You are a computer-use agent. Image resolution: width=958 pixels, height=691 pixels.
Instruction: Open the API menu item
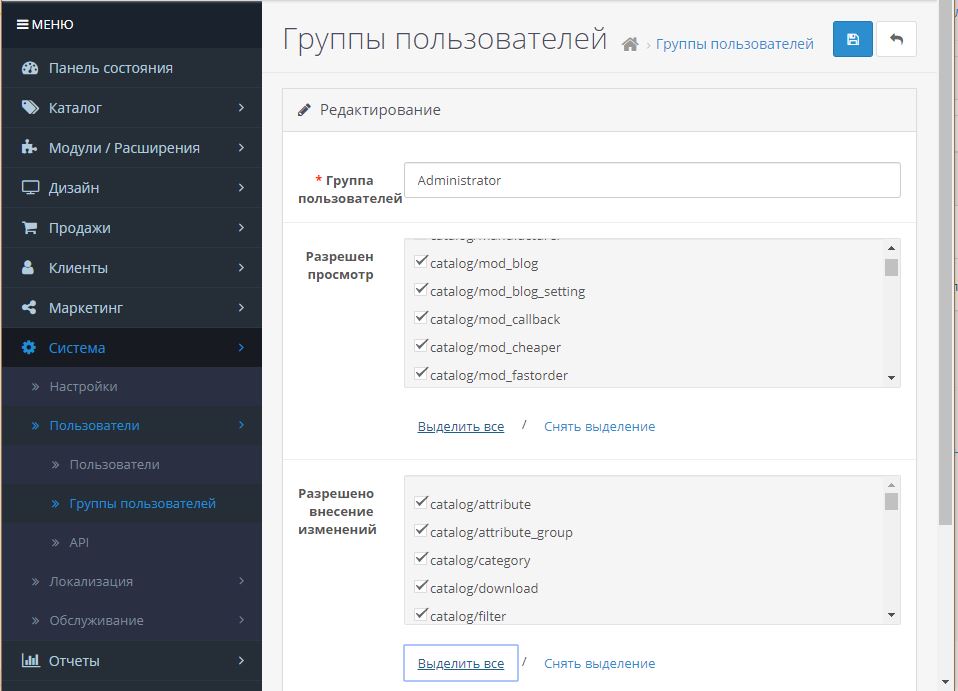79,543
